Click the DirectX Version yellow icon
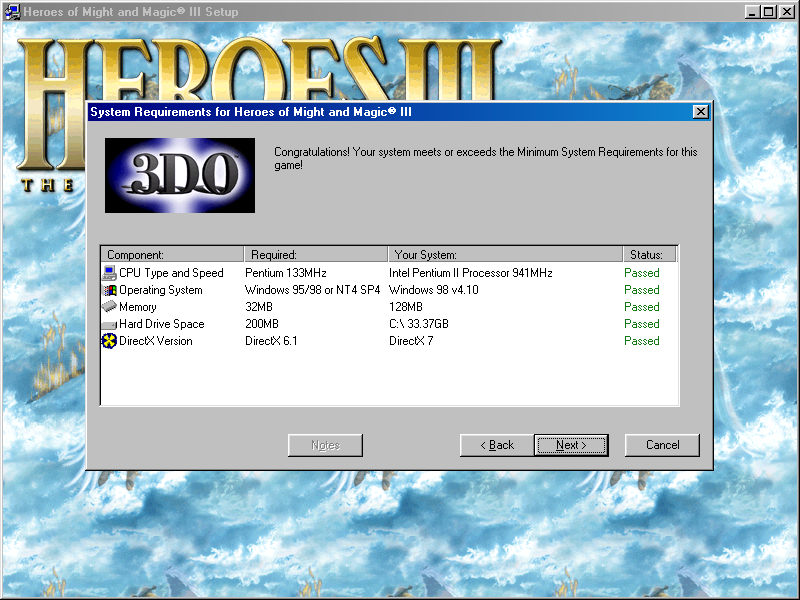 (109, 341)
